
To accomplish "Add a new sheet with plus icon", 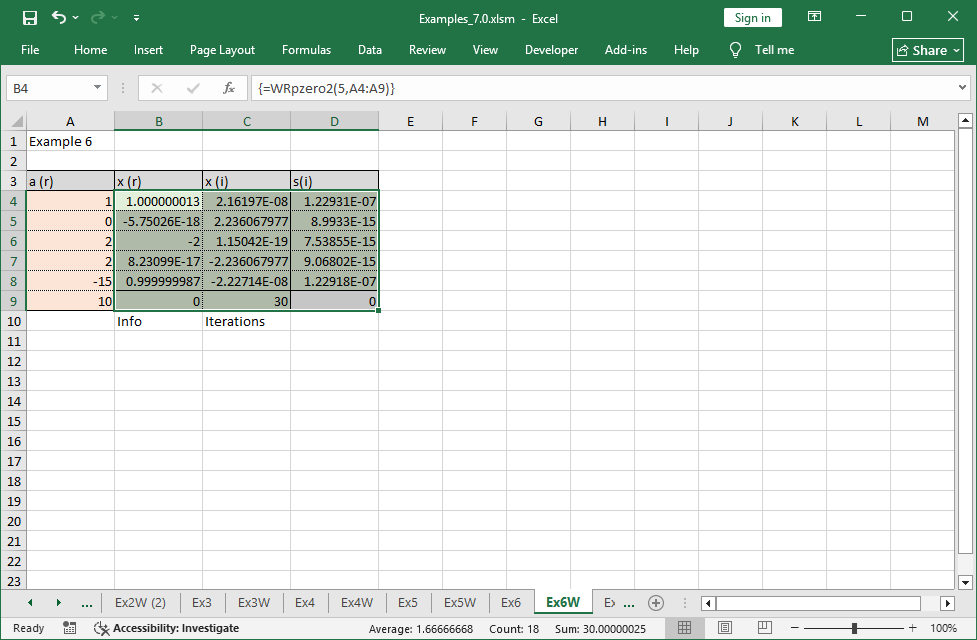I will 656,603.
